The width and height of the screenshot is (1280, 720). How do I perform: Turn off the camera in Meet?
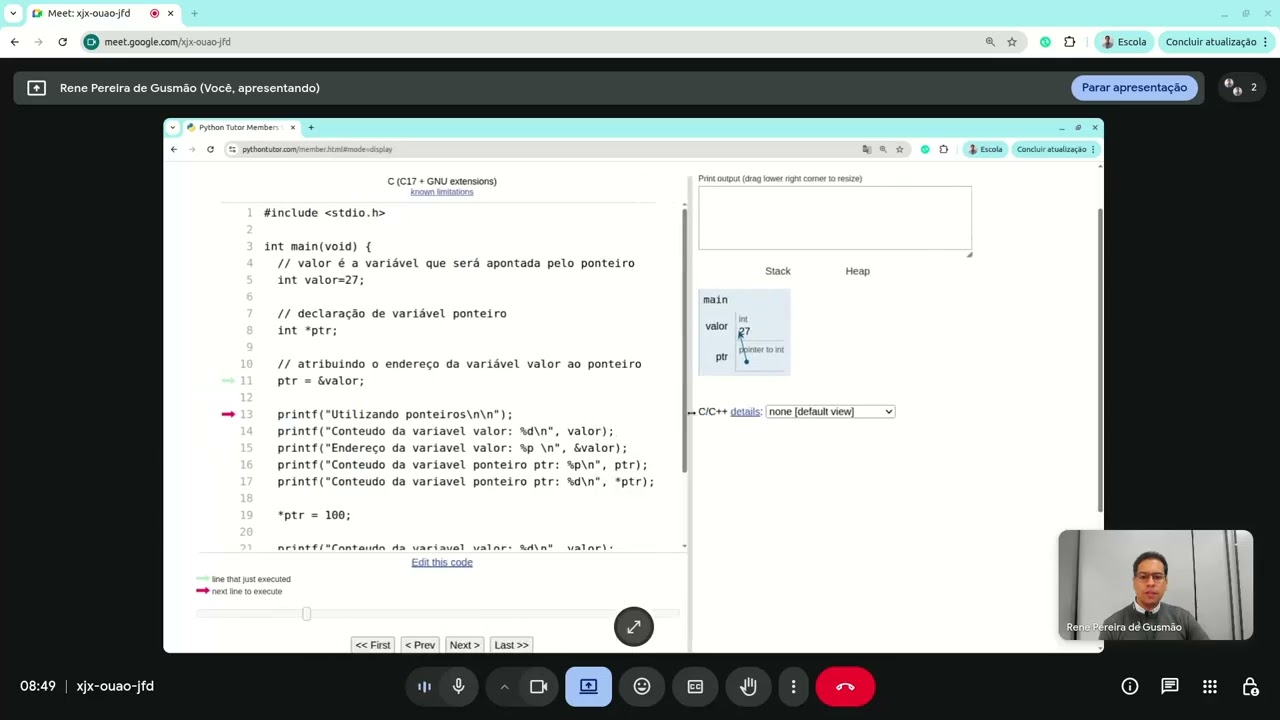[539, 686]
